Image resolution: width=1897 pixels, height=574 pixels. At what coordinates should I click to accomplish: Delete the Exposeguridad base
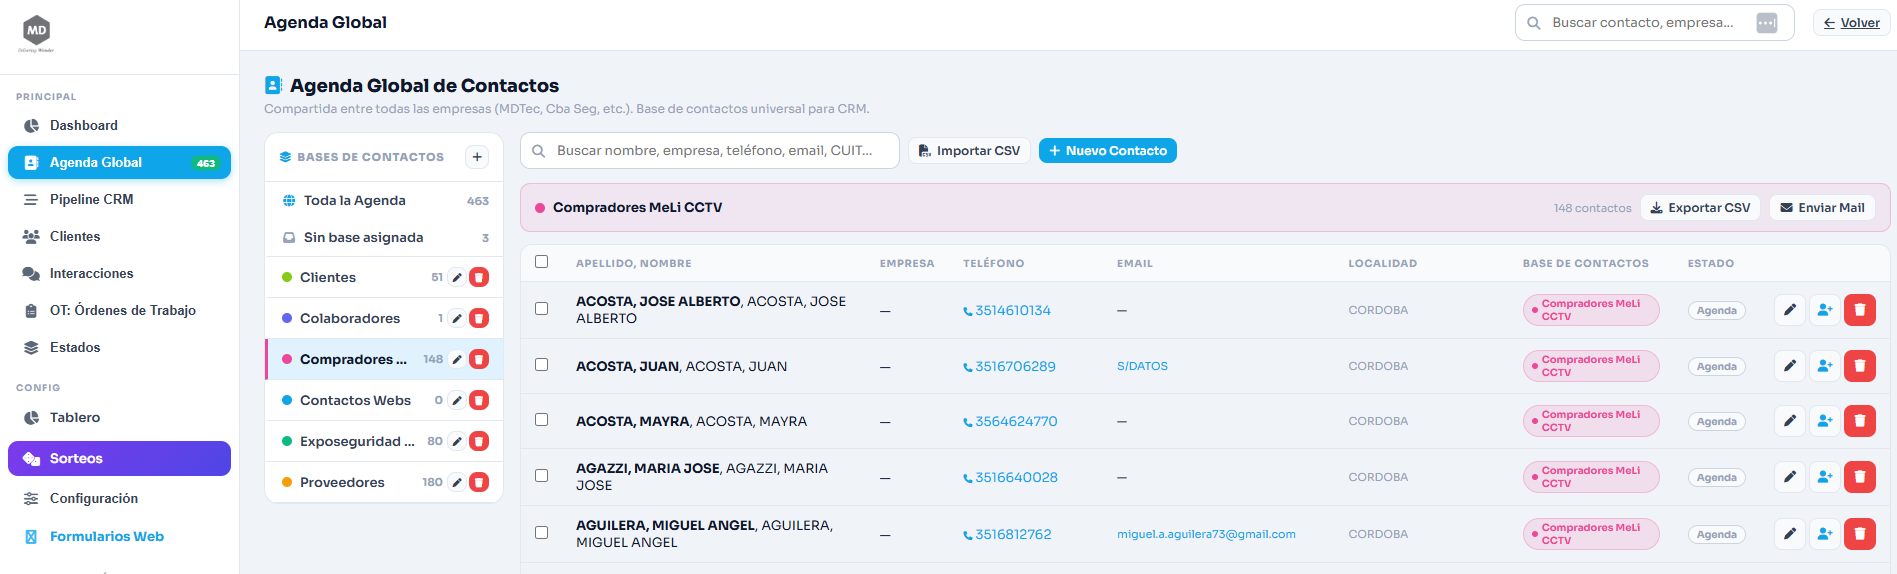479,441
